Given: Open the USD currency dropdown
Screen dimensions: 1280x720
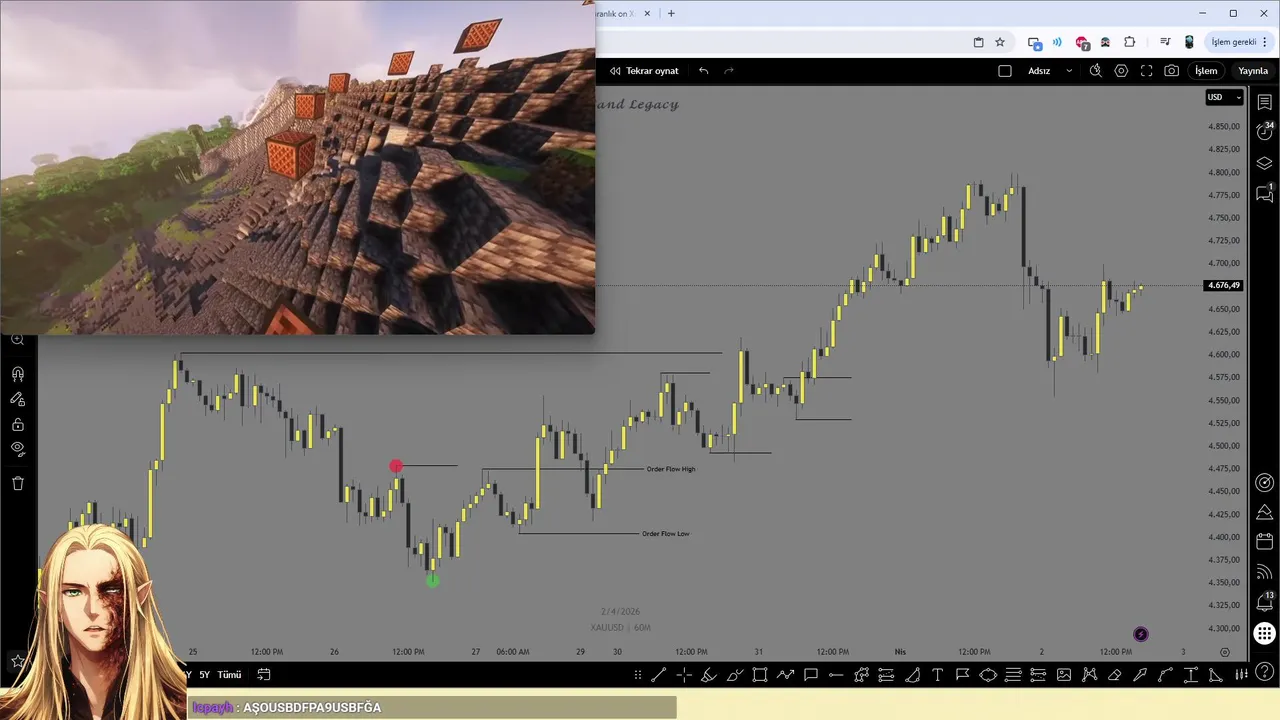Looking at the screenshot, I should click(1224, 97).
